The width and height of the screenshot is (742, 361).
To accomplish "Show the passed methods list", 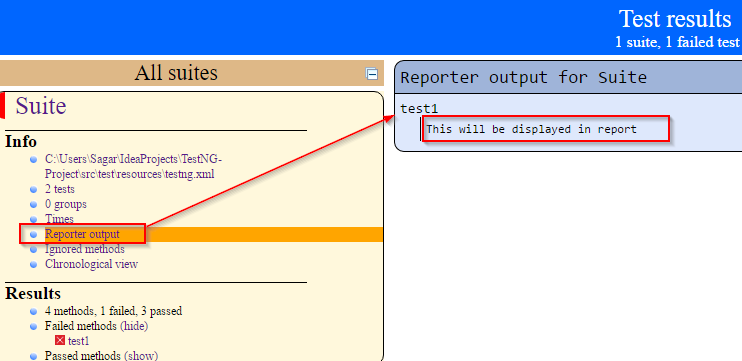I will click(x=141, y=356).
